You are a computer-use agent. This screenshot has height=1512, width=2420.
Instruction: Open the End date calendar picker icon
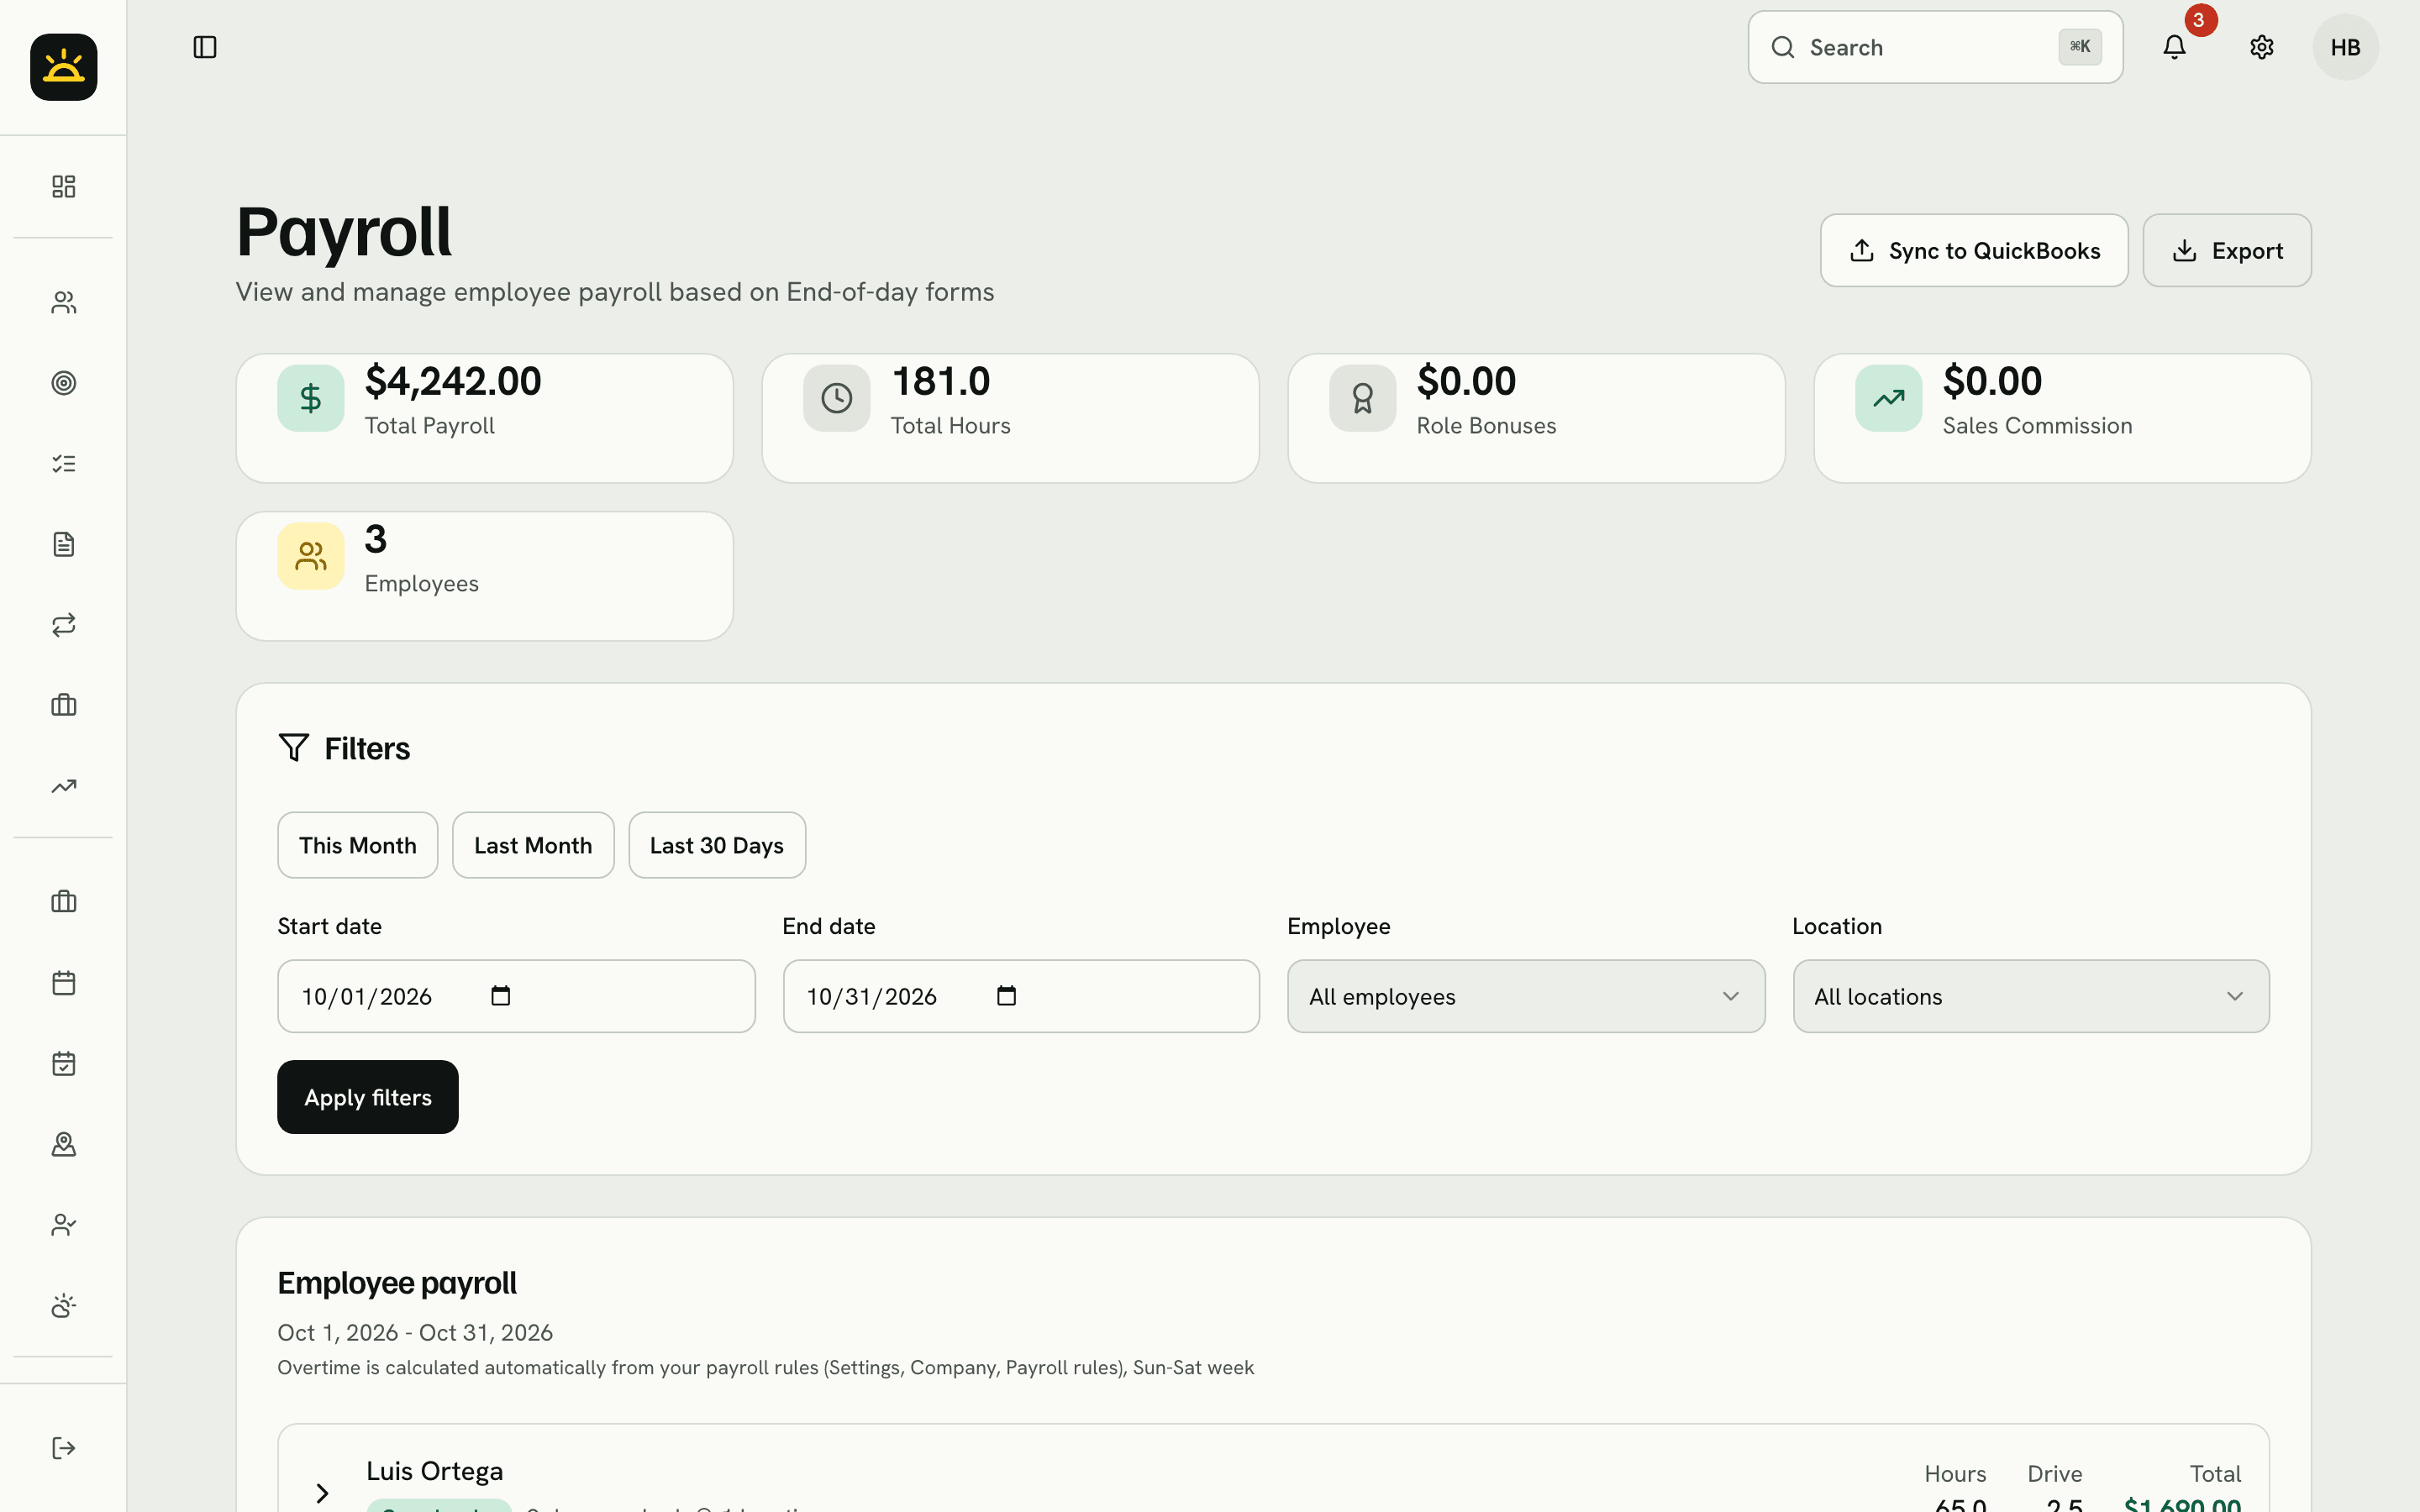1007,996
